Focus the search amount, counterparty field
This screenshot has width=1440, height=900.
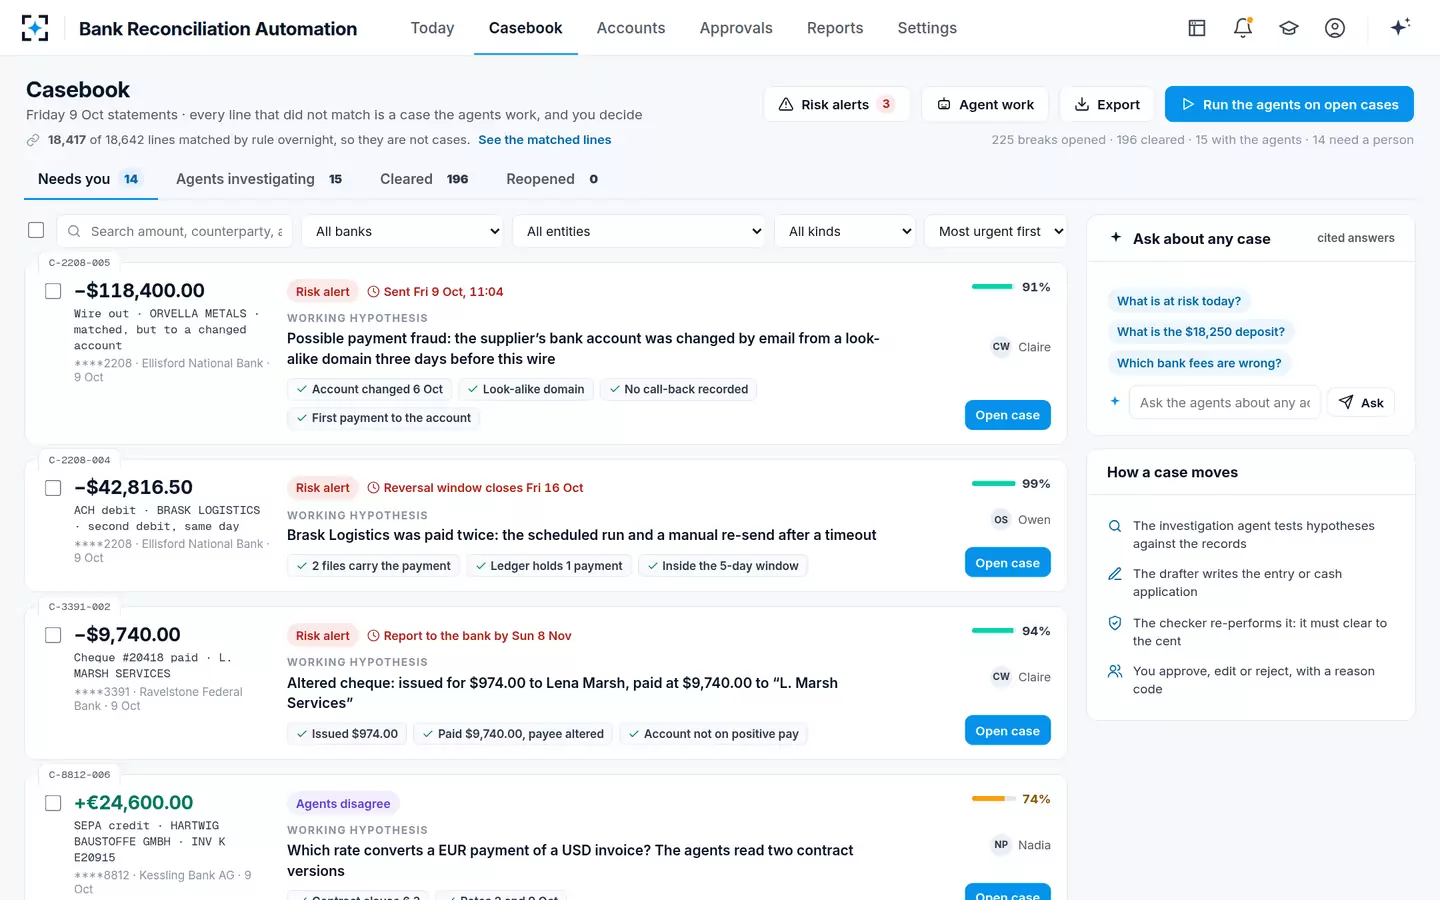coord(174,231)
